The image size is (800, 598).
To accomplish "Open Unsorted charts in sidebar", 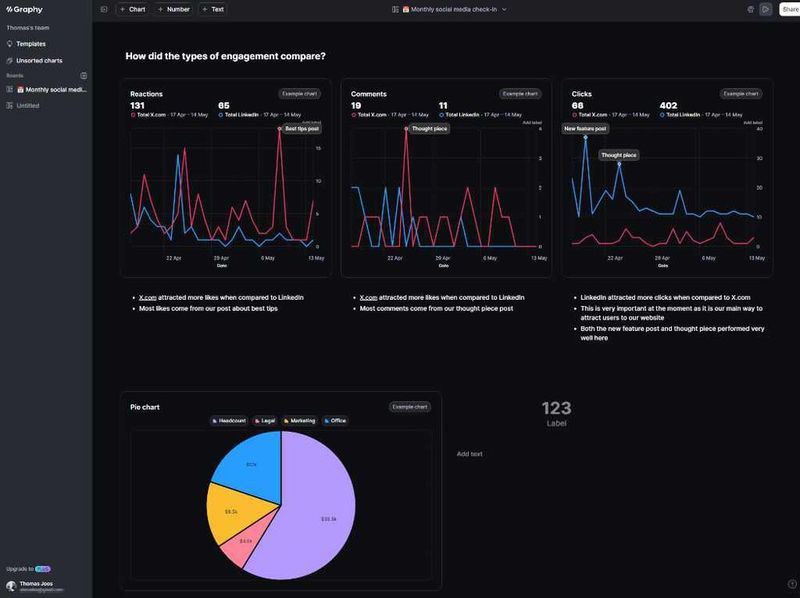I will pyautogui.click(x=39, y=61).
